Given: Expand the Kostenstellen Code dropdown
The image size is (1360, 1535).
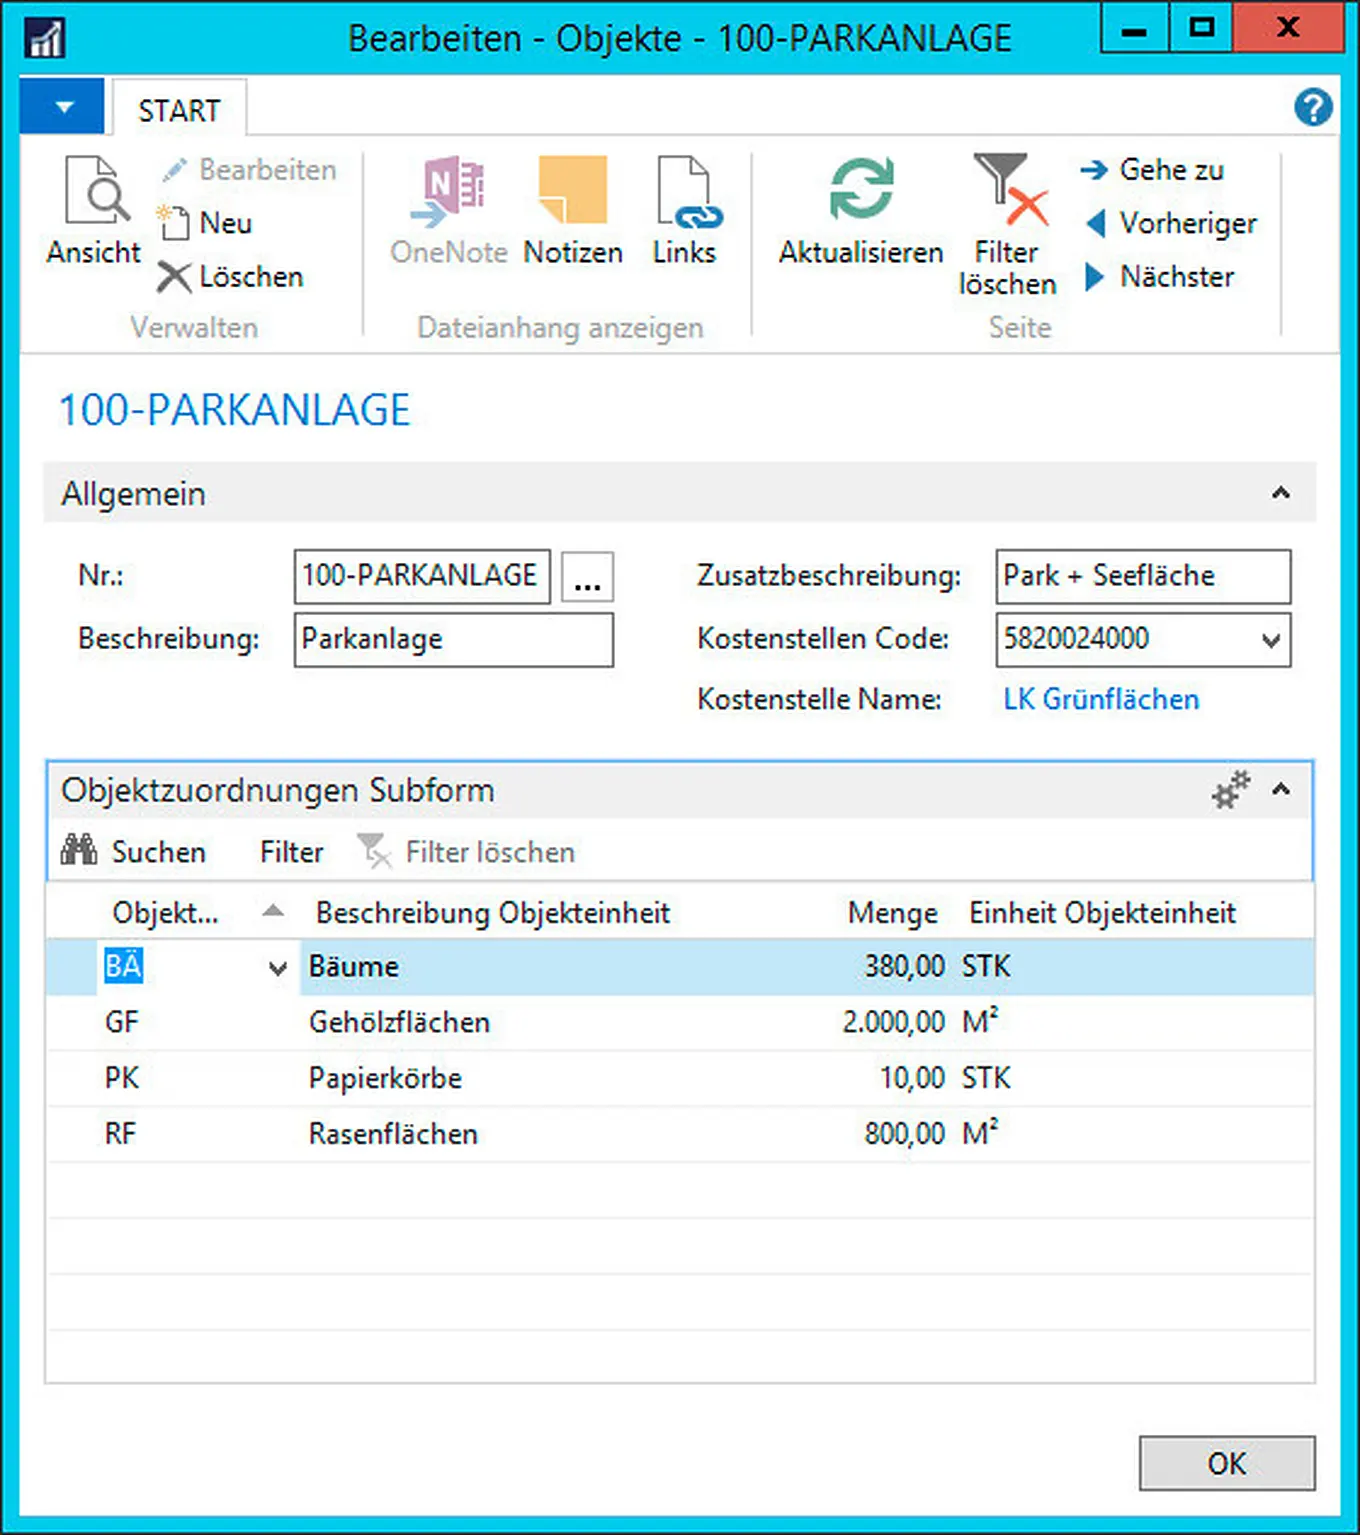Looking at the screenshot, I should (x=1270, y=640).
